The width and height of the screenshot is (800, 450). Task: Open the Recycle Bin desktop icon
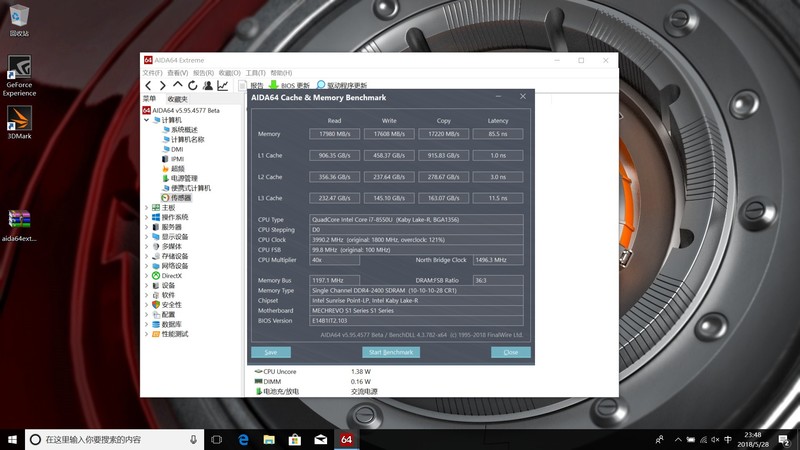click(19, 21)
